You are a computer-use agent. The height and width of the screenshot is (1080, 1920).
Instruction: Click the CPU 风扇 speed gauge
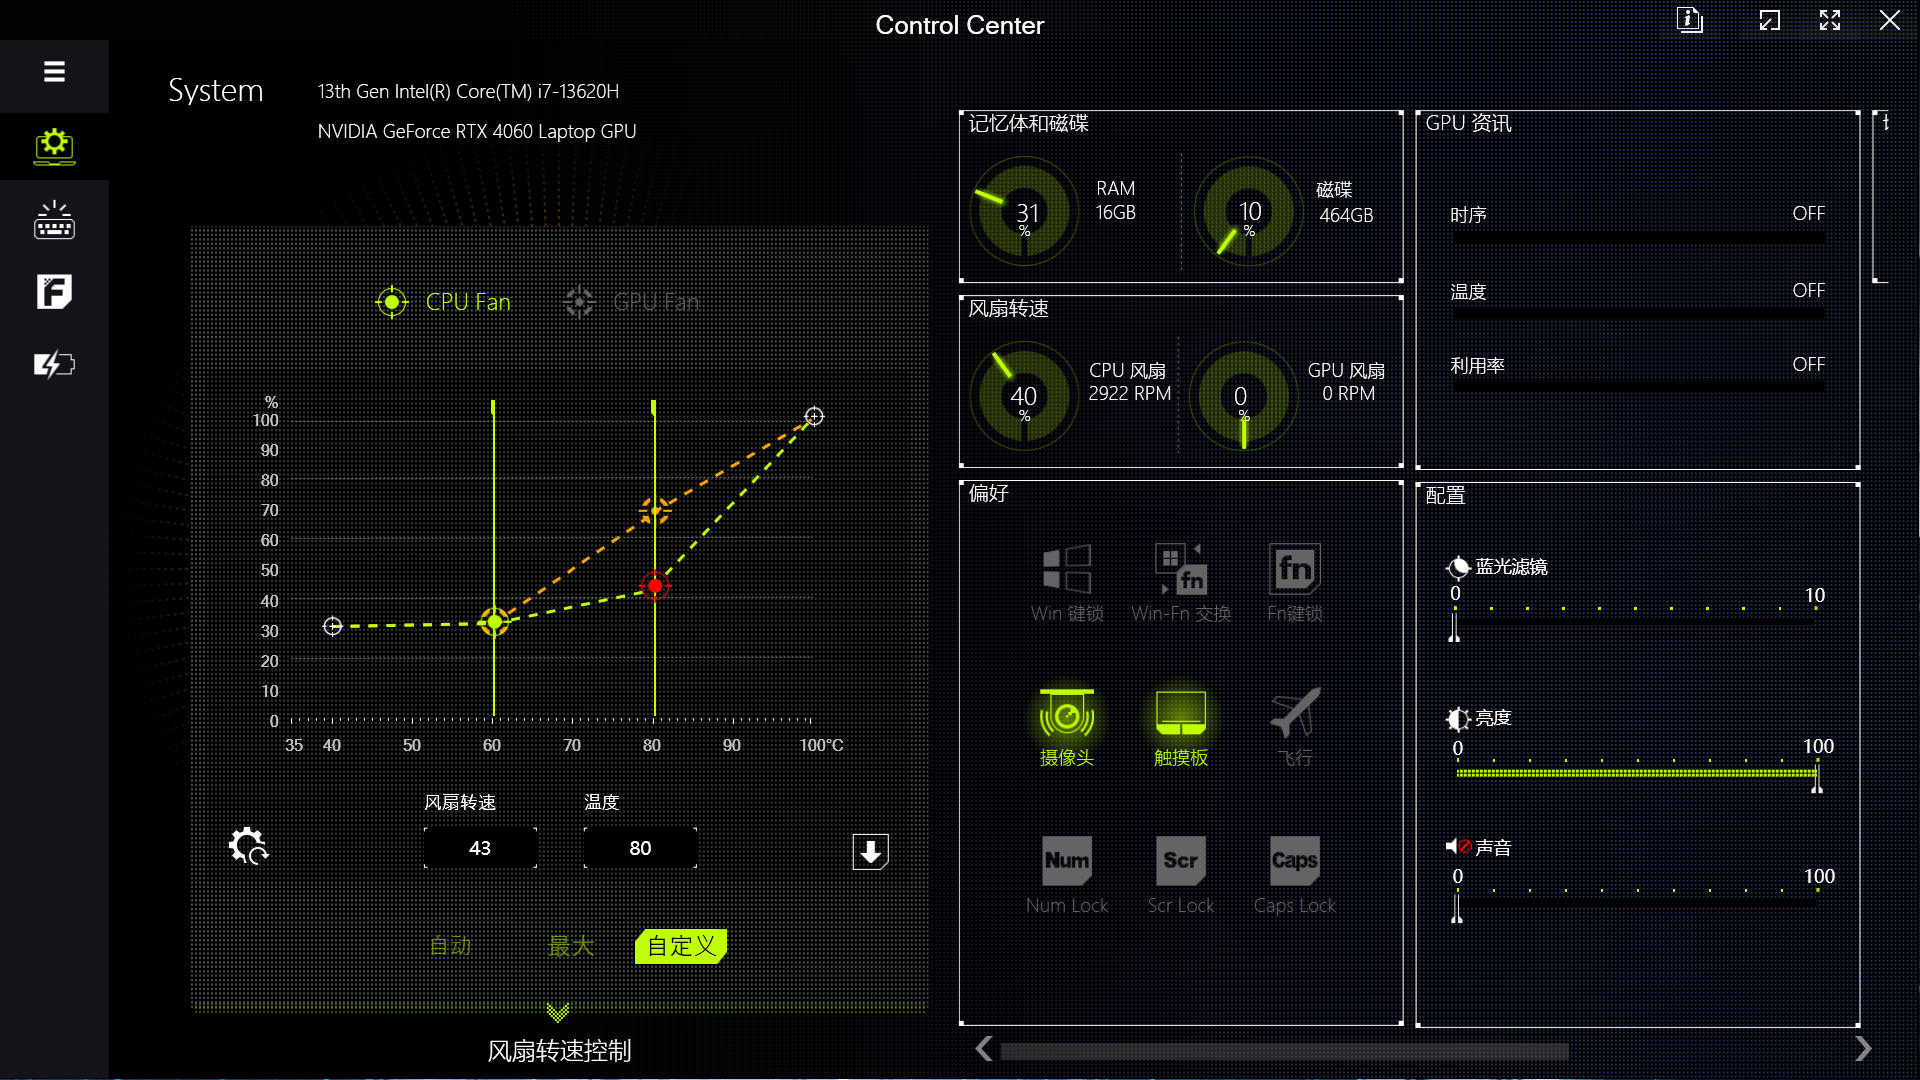click(1024, 396)
